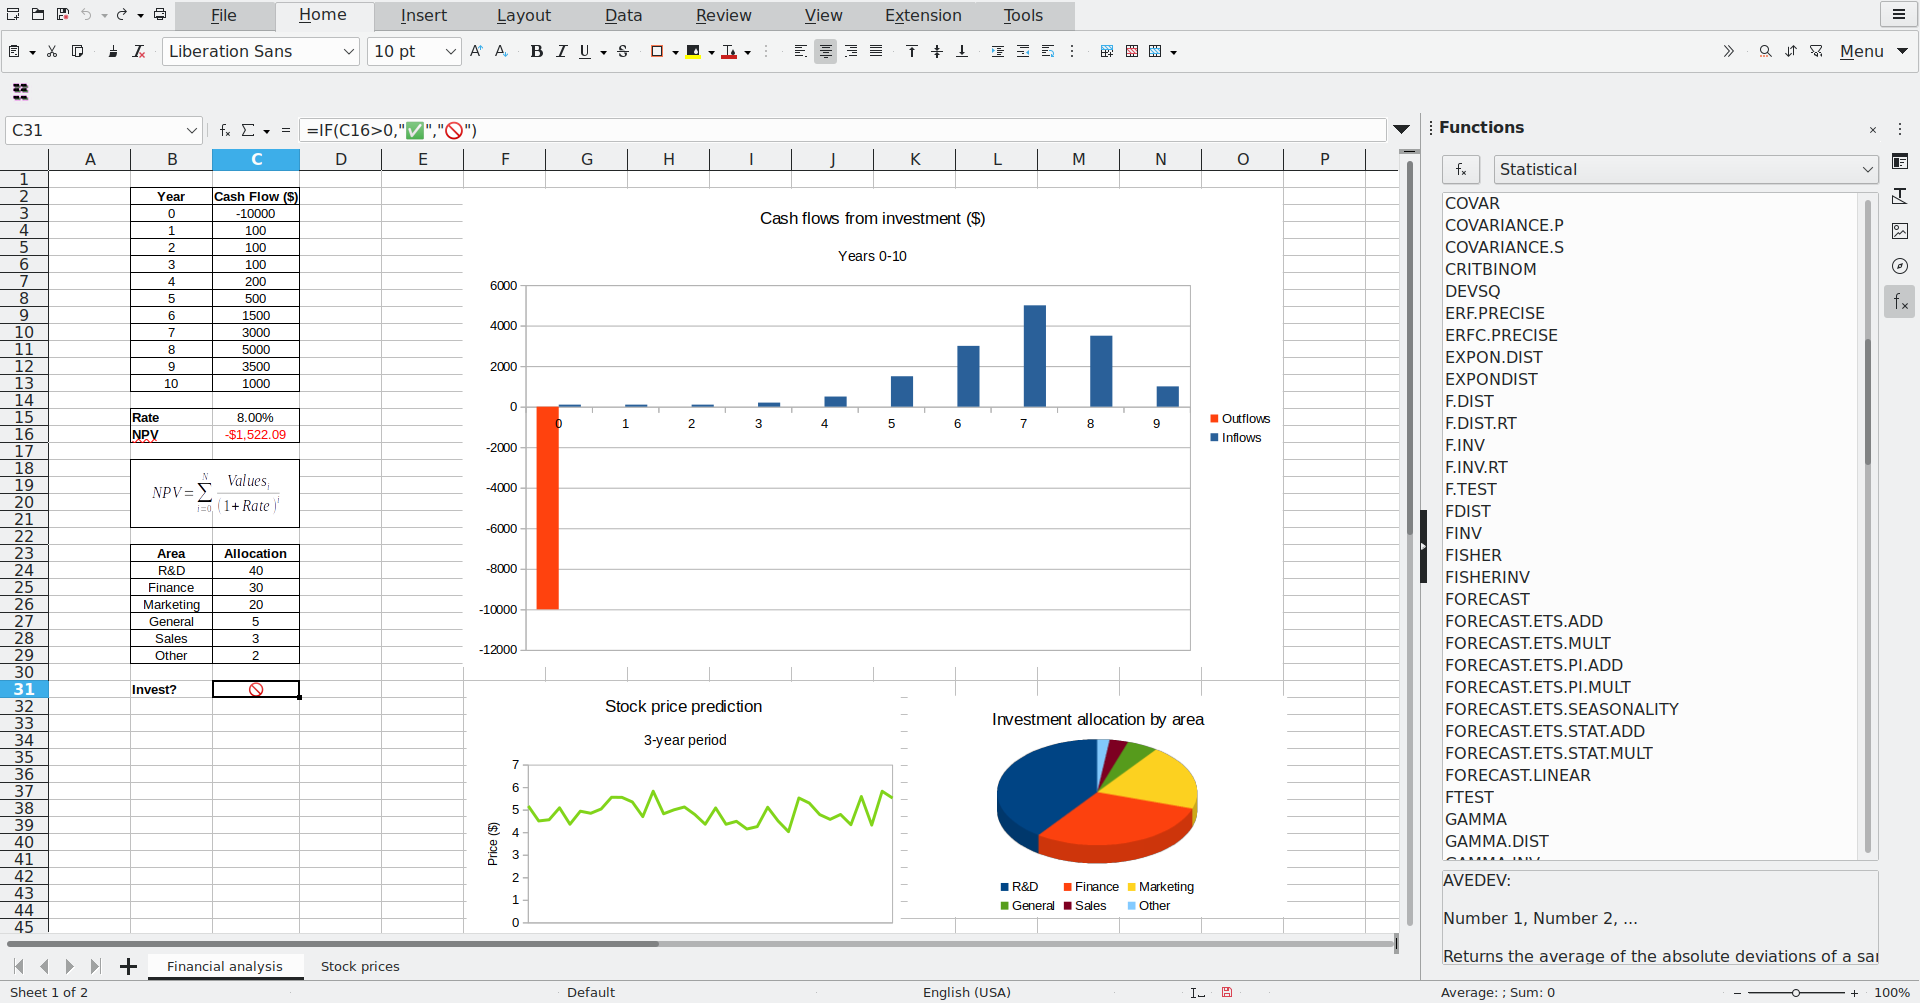Select the Cut icon in the toolbar
The image size is (1920, 1003).
pos(52,51)
